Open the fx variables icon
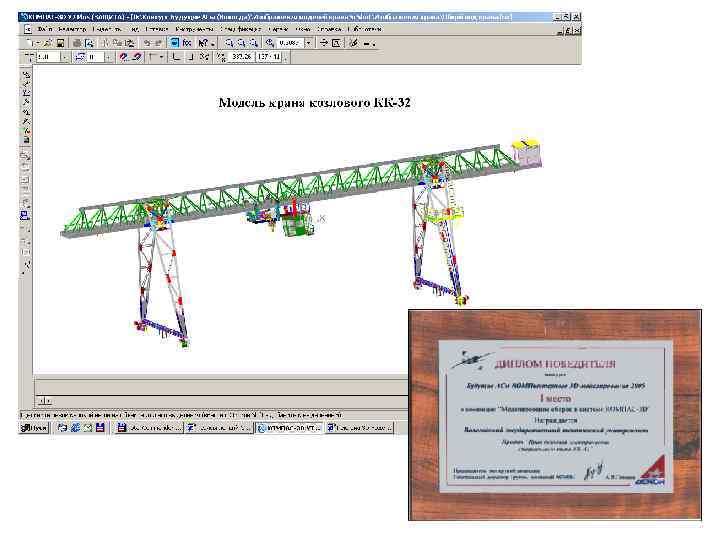This screenshot has height=540, width=720. [186, 43]
